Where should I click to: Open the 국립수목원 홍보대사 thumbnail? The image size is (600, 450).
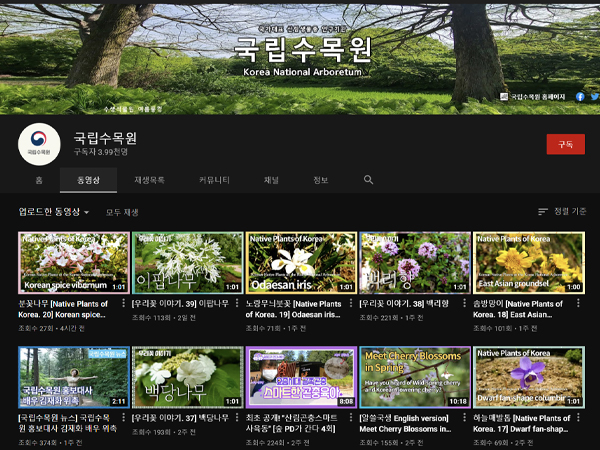(x=74, y=377)
